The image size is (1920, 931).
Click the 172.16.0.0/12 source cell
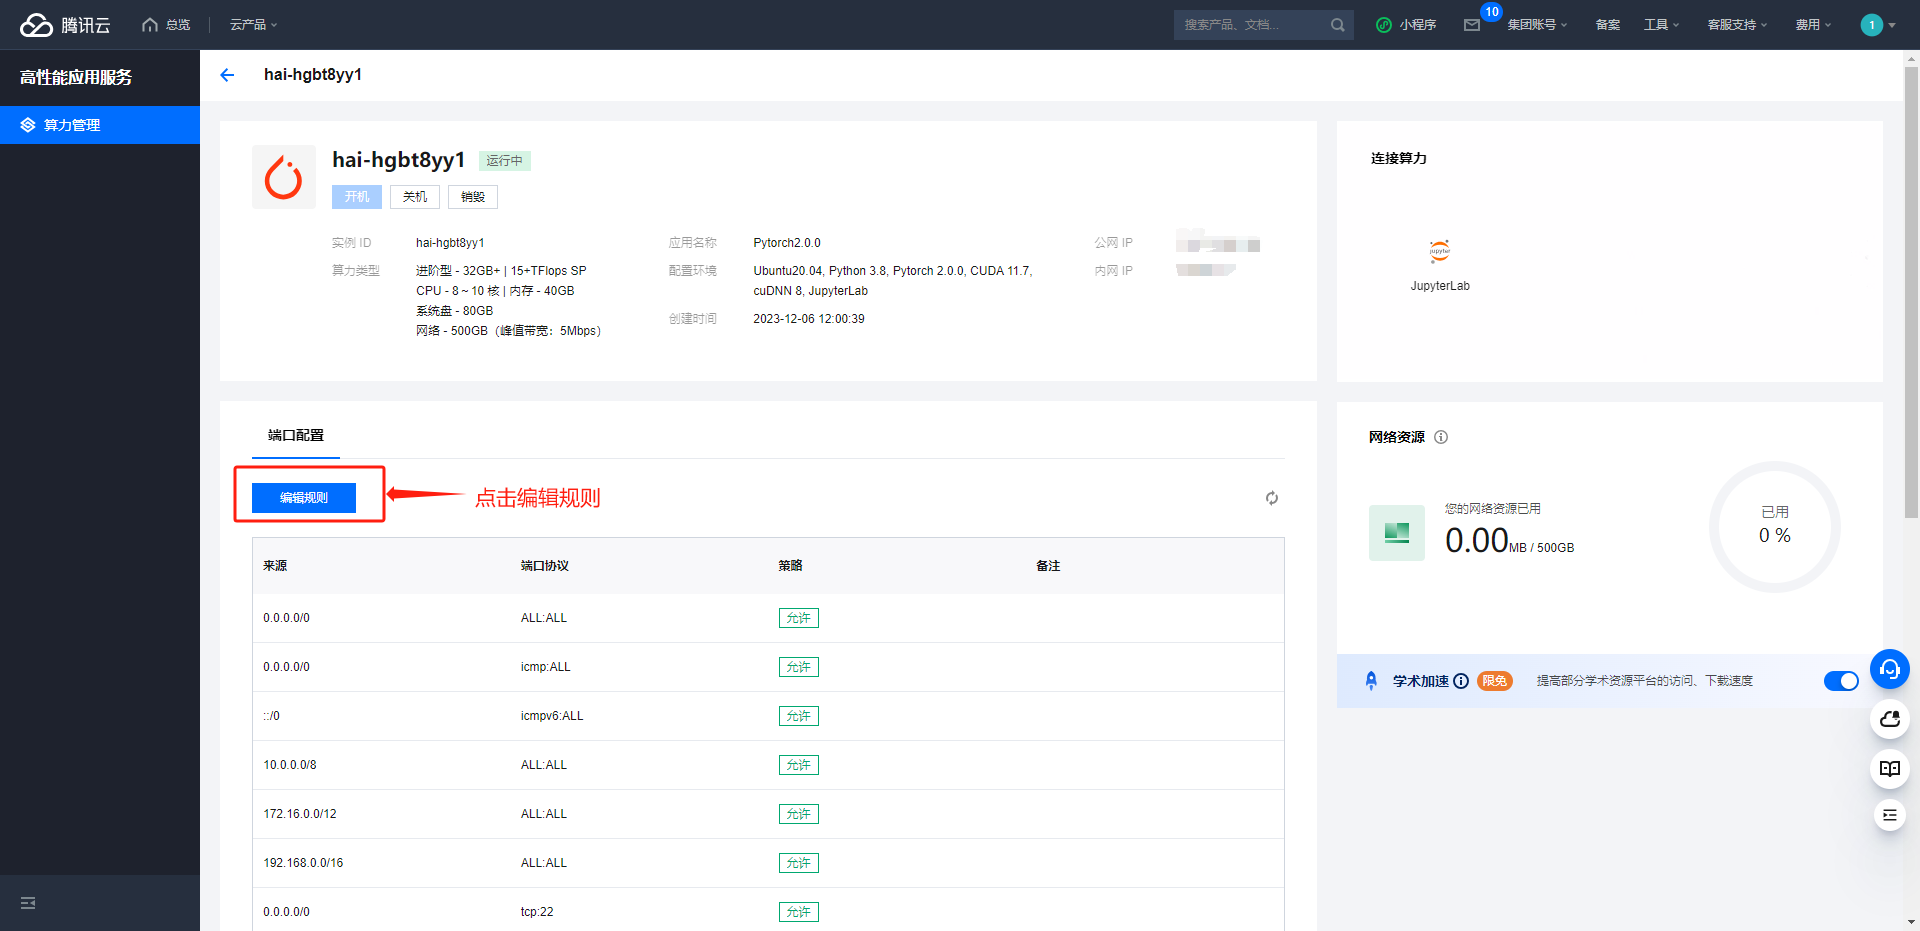[300, 814]
